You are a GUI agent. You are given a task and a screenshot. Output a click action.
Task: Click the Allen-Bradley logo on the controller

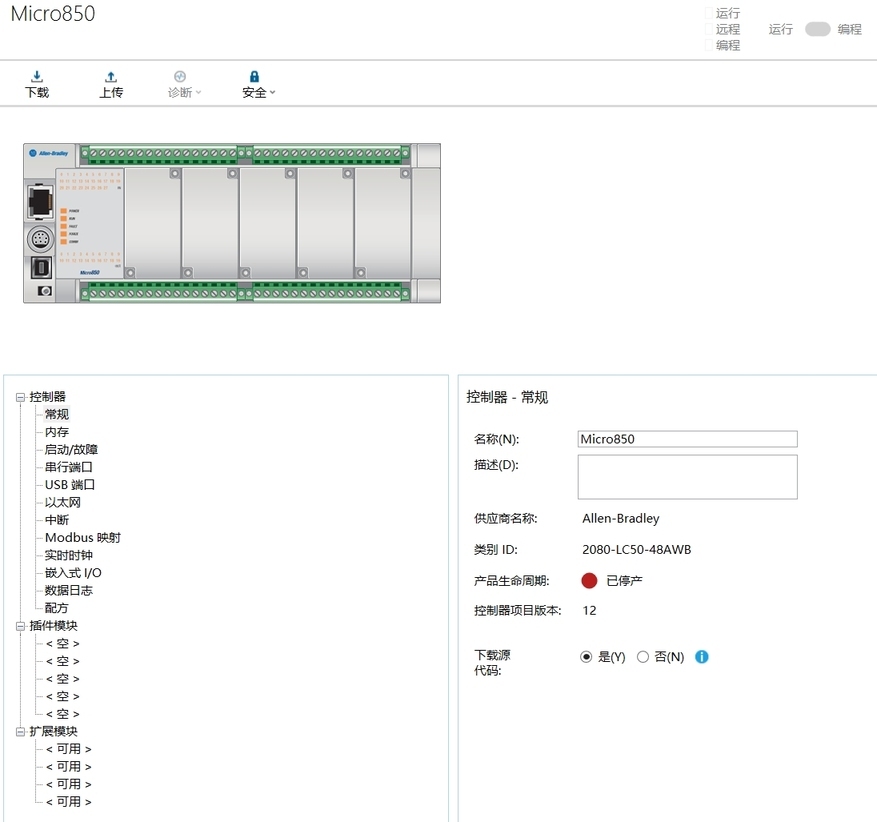click(49, 153)
